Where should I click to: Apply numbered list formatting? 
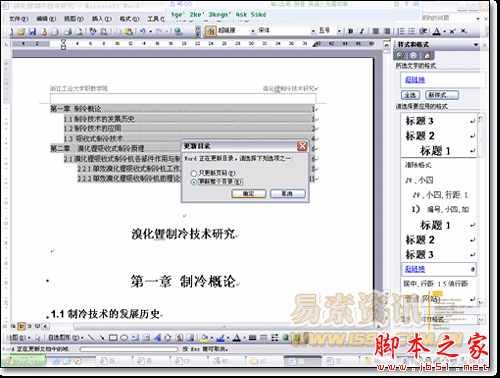[x=401, y=31]
